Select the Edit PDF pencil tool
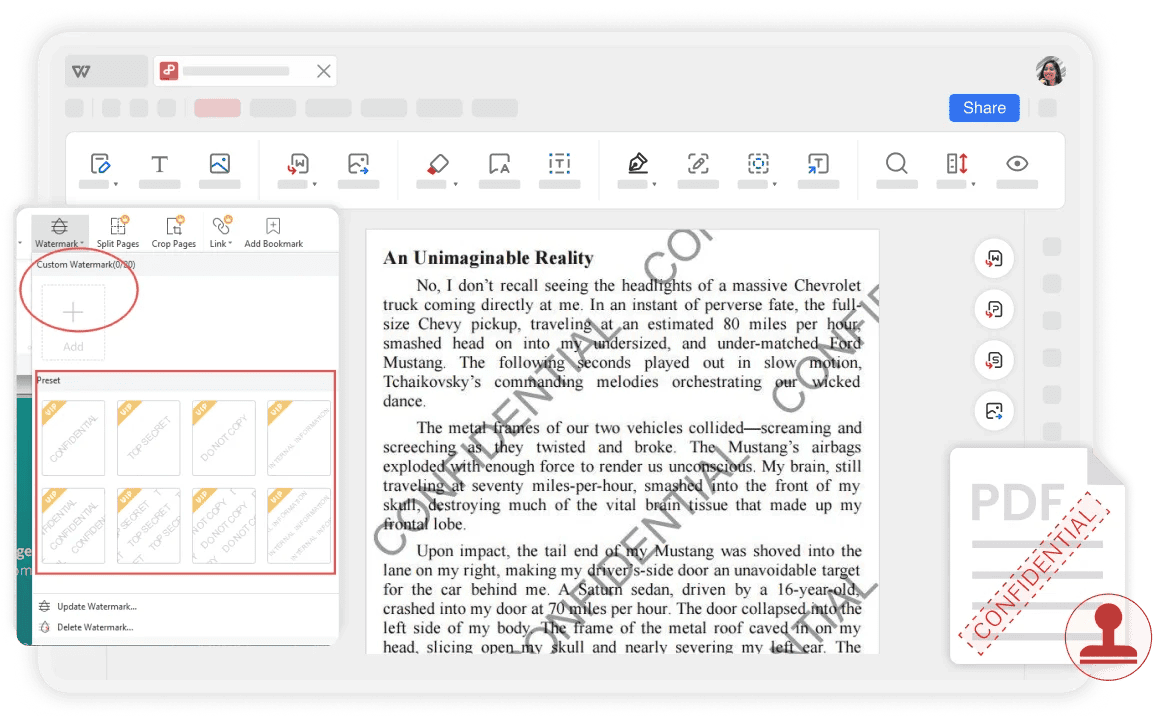 click(100, 163)
